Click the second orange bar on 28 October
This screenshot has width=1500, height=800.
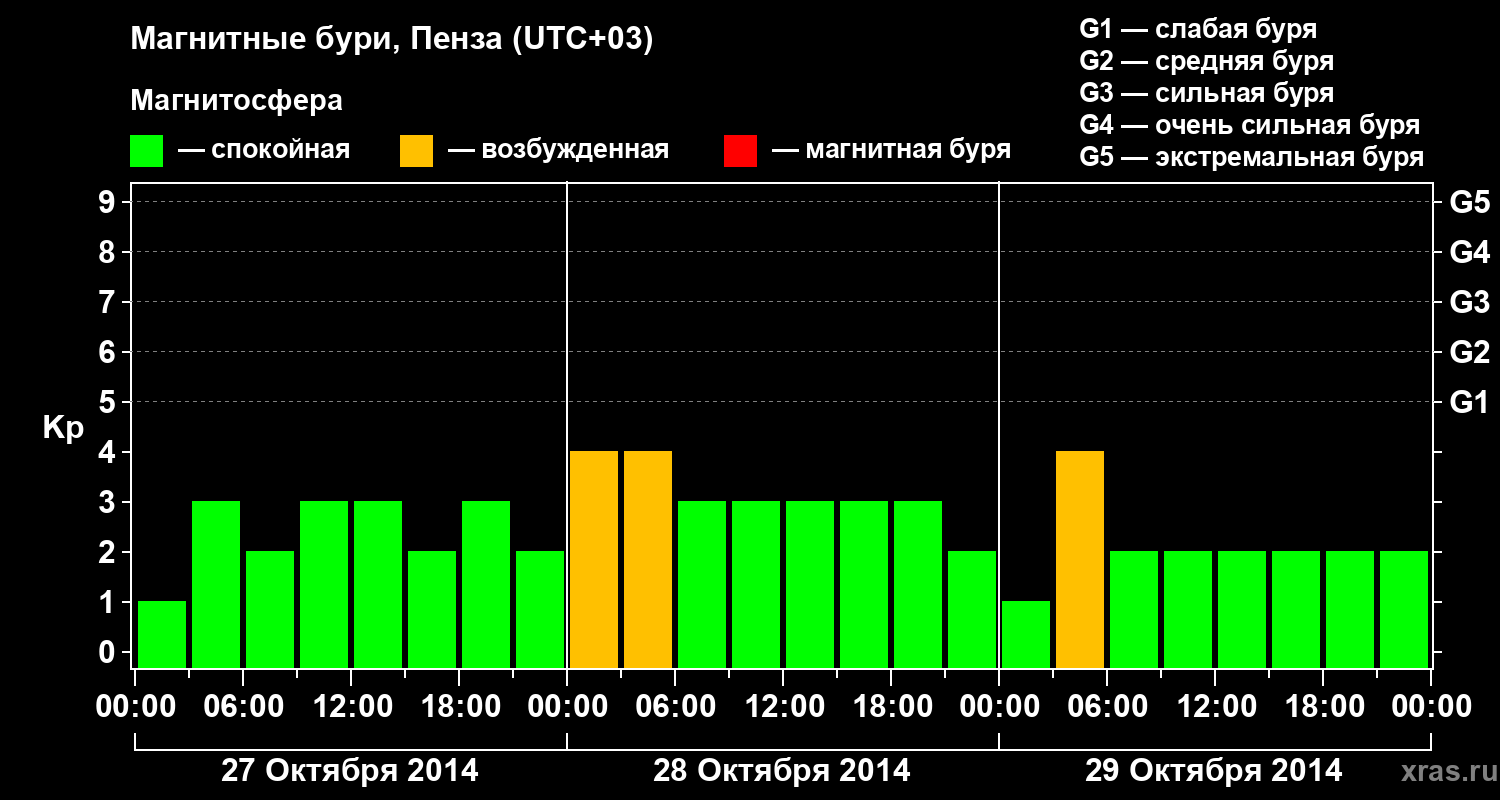point(648,559)
